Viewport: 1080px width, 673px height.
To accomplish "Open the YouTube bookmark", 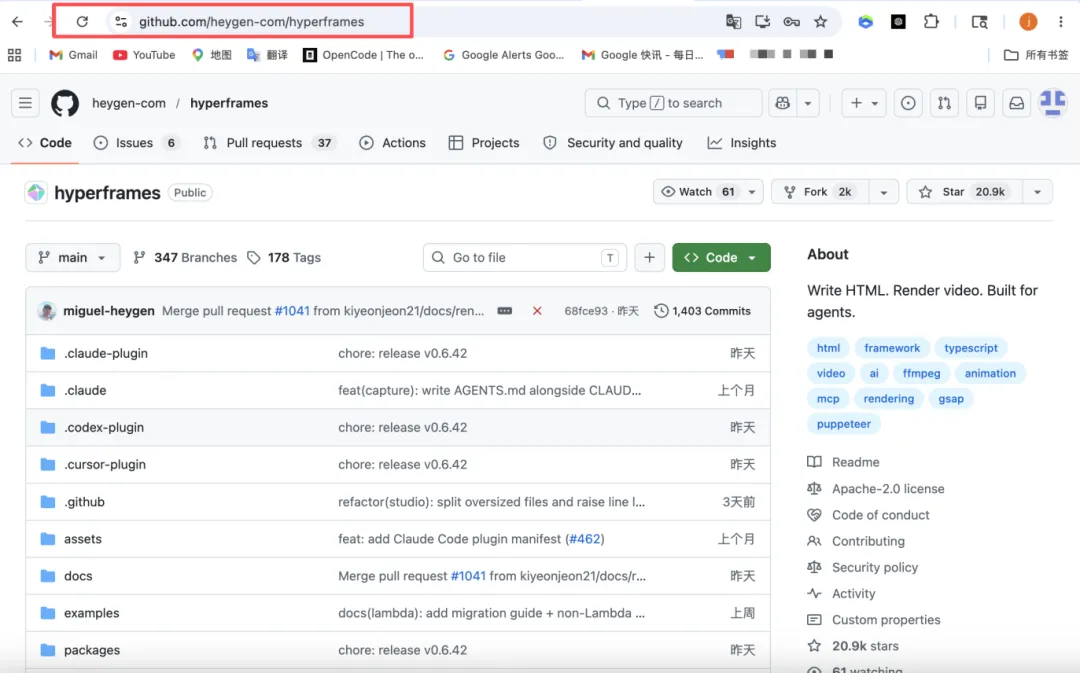I will [x=144, y=55].
